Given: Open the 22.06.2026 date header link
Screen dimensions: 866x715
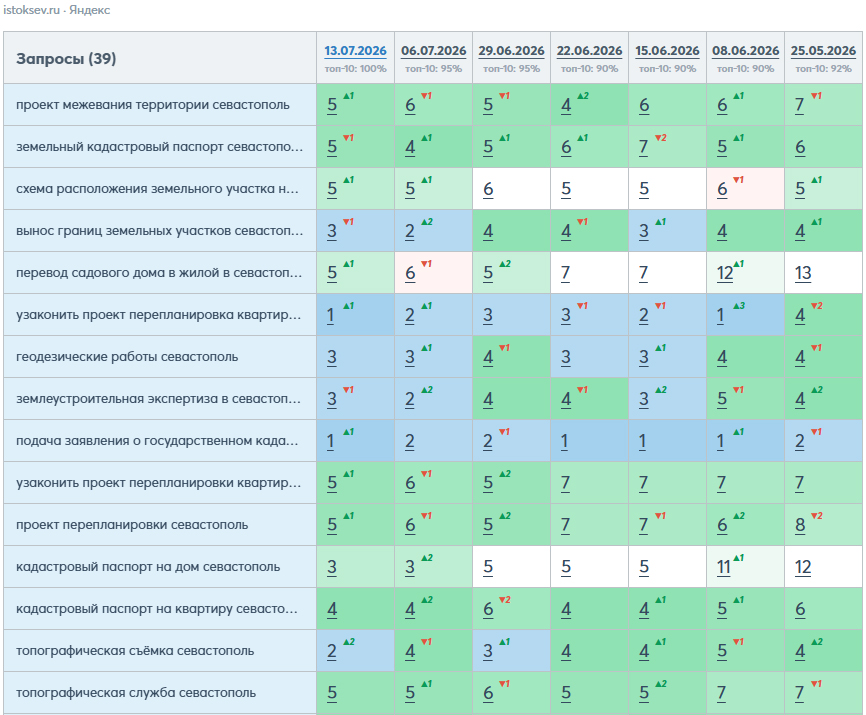Looking at the screenshot, I should tap(589, 51).
